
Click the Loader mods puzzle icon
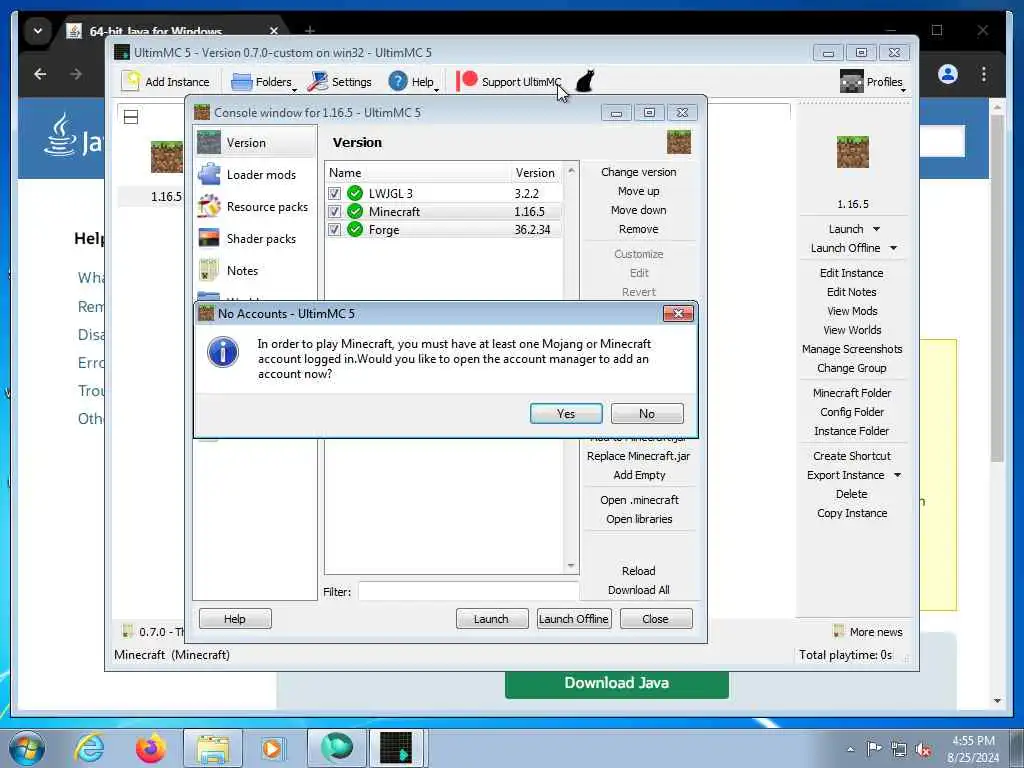click(x=209, y=174)
